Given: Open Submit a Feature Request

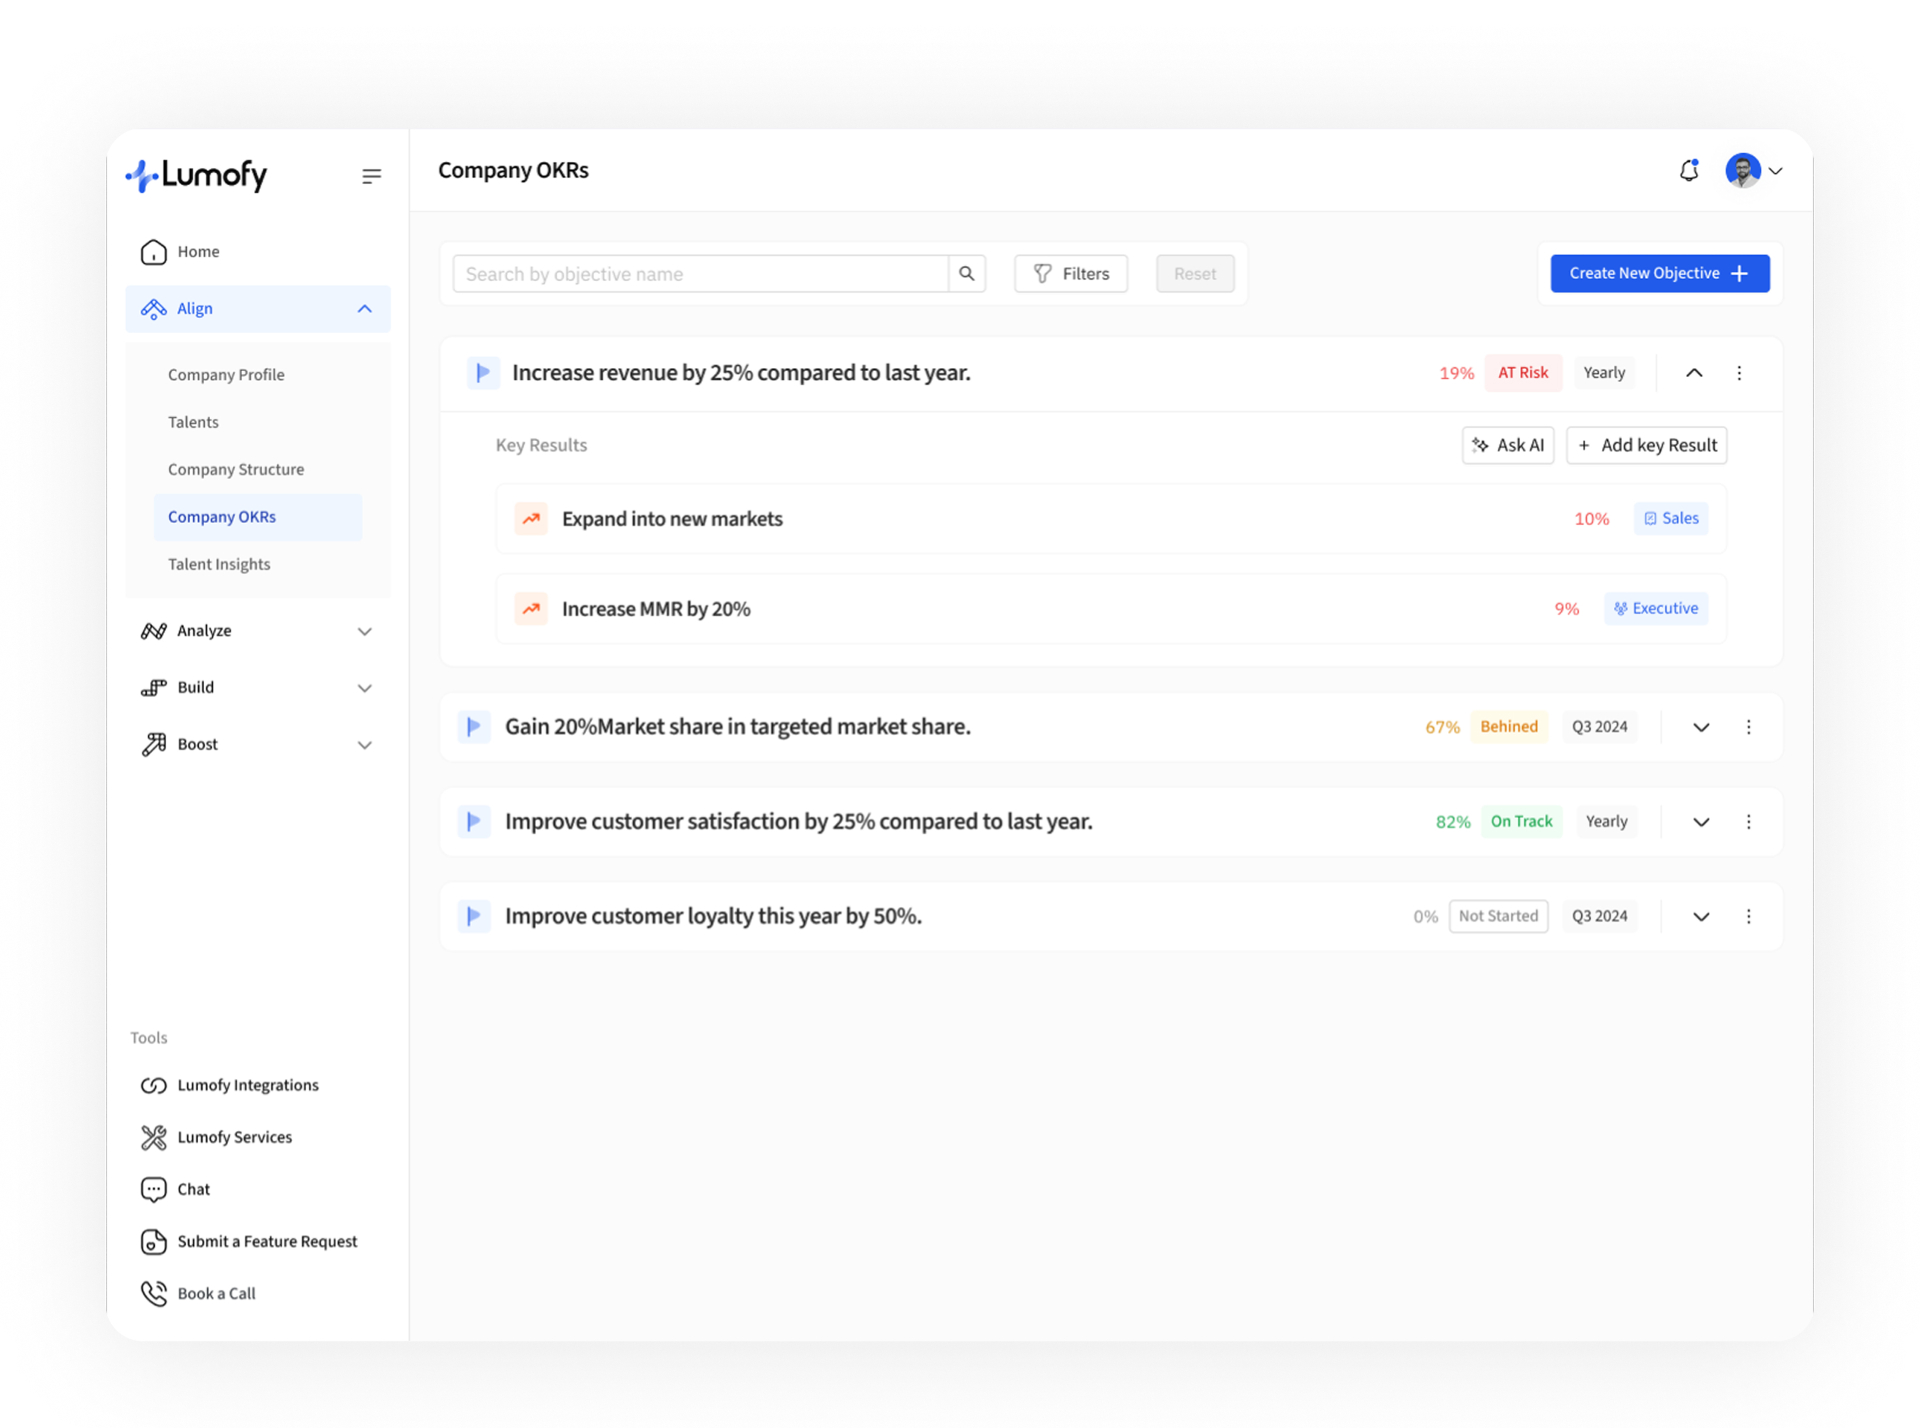Looking at the screenshot, I should pos(267,1241).
